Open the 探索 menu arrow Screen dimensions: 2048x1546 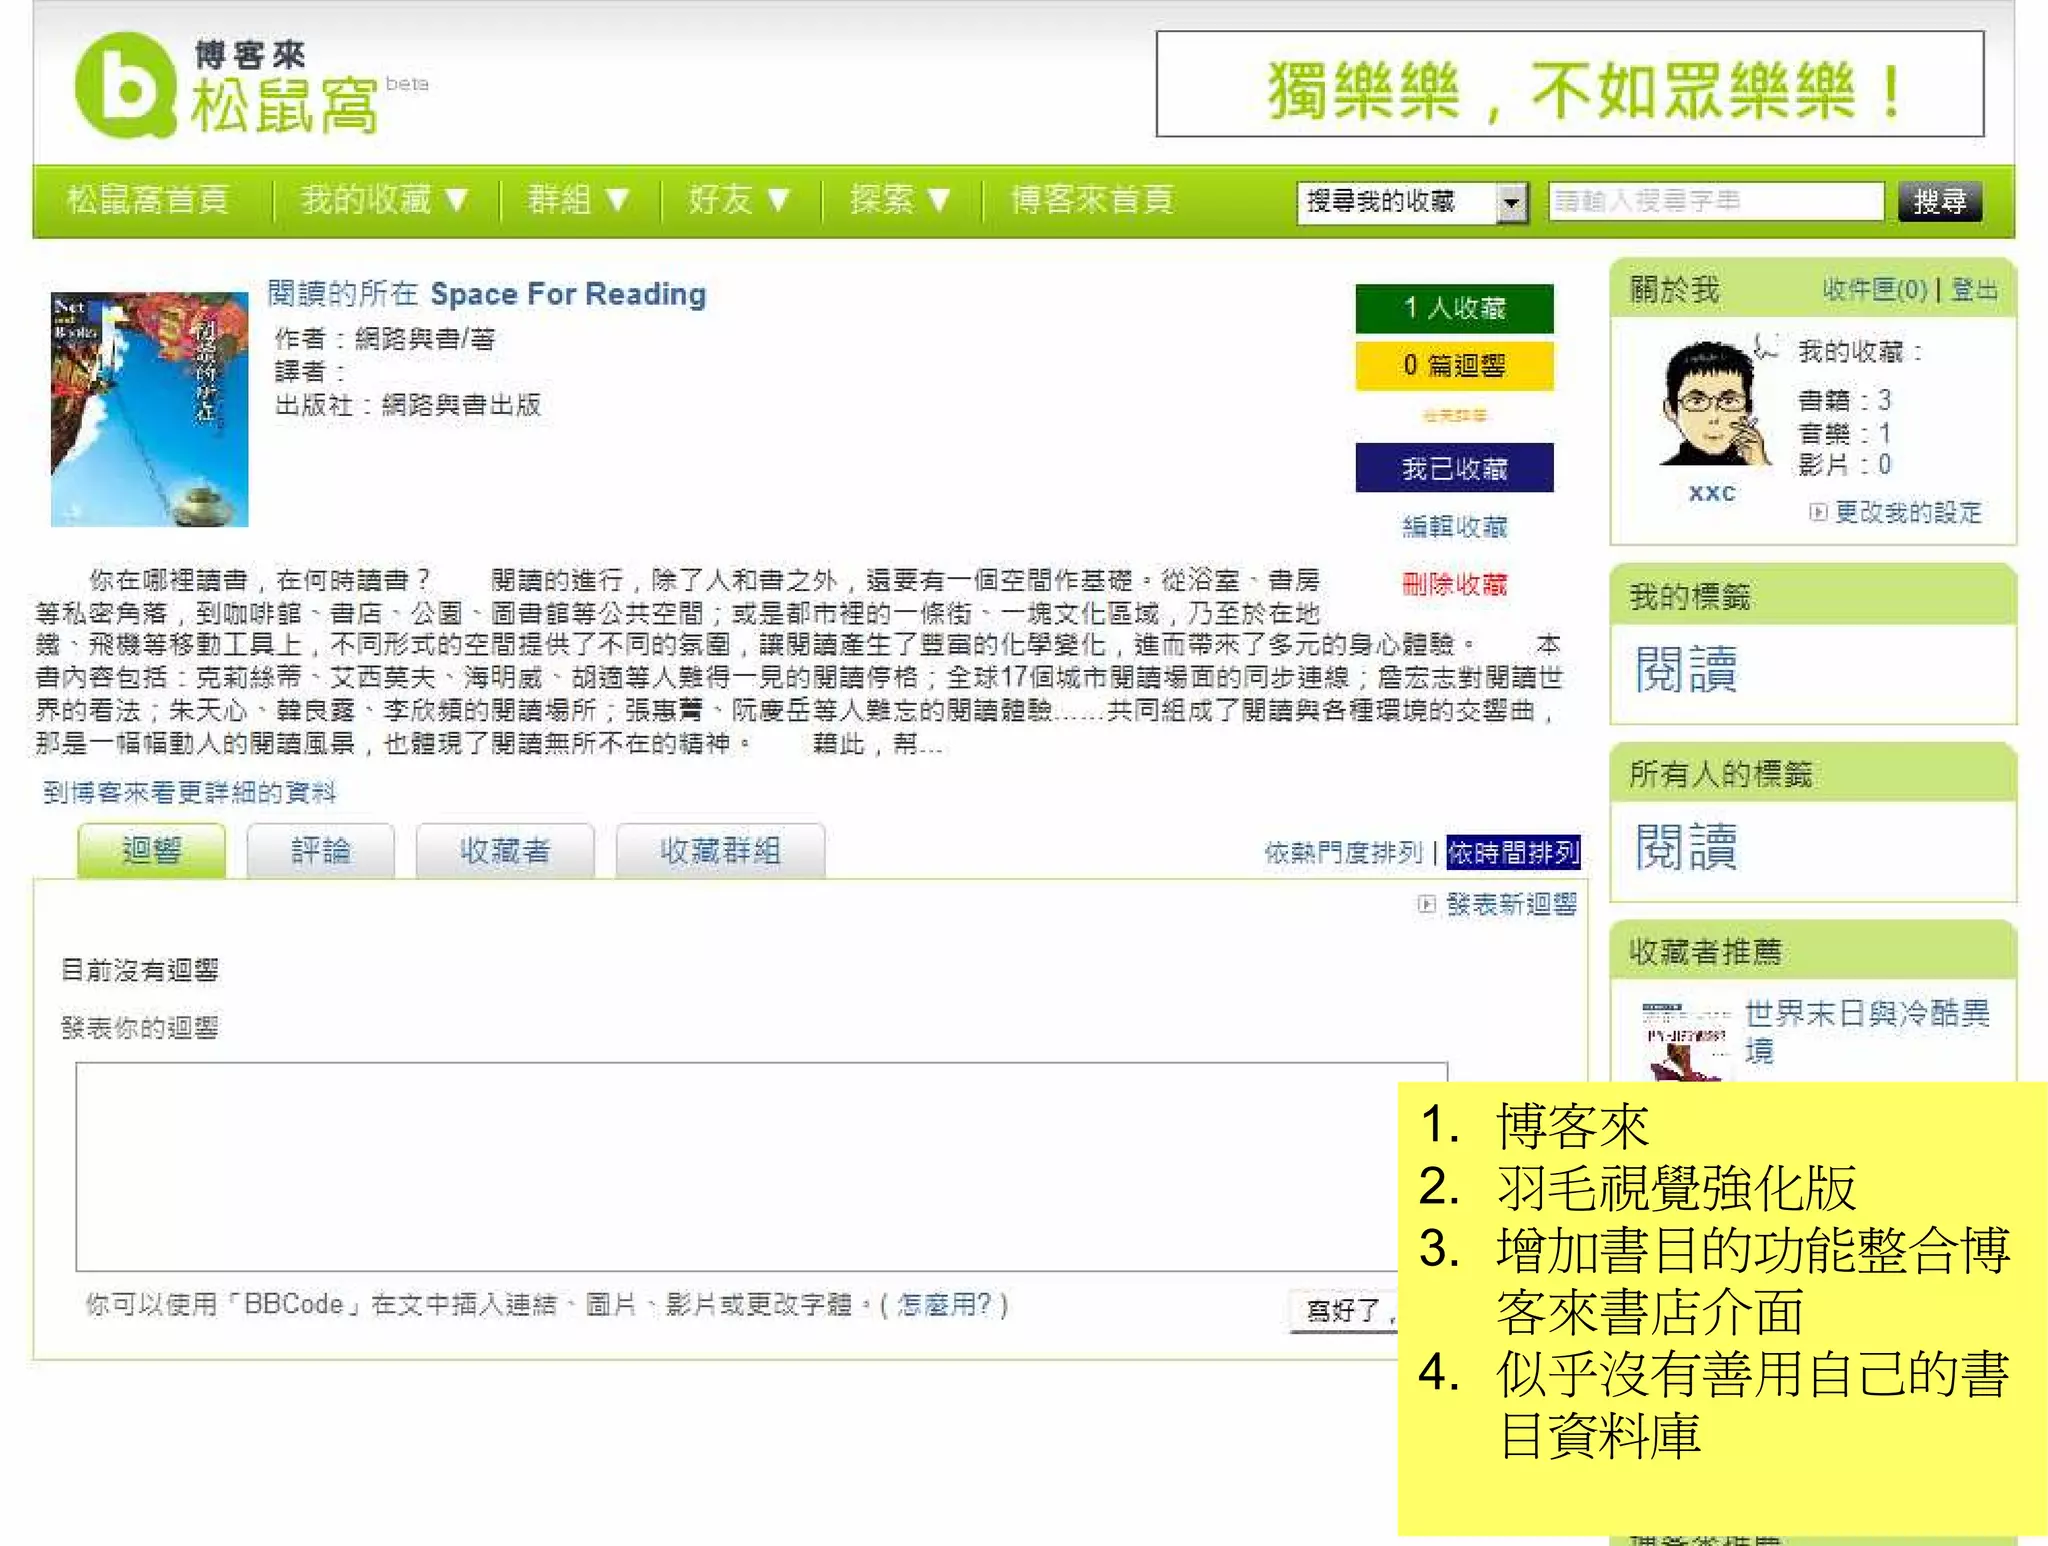pos(938,200)
